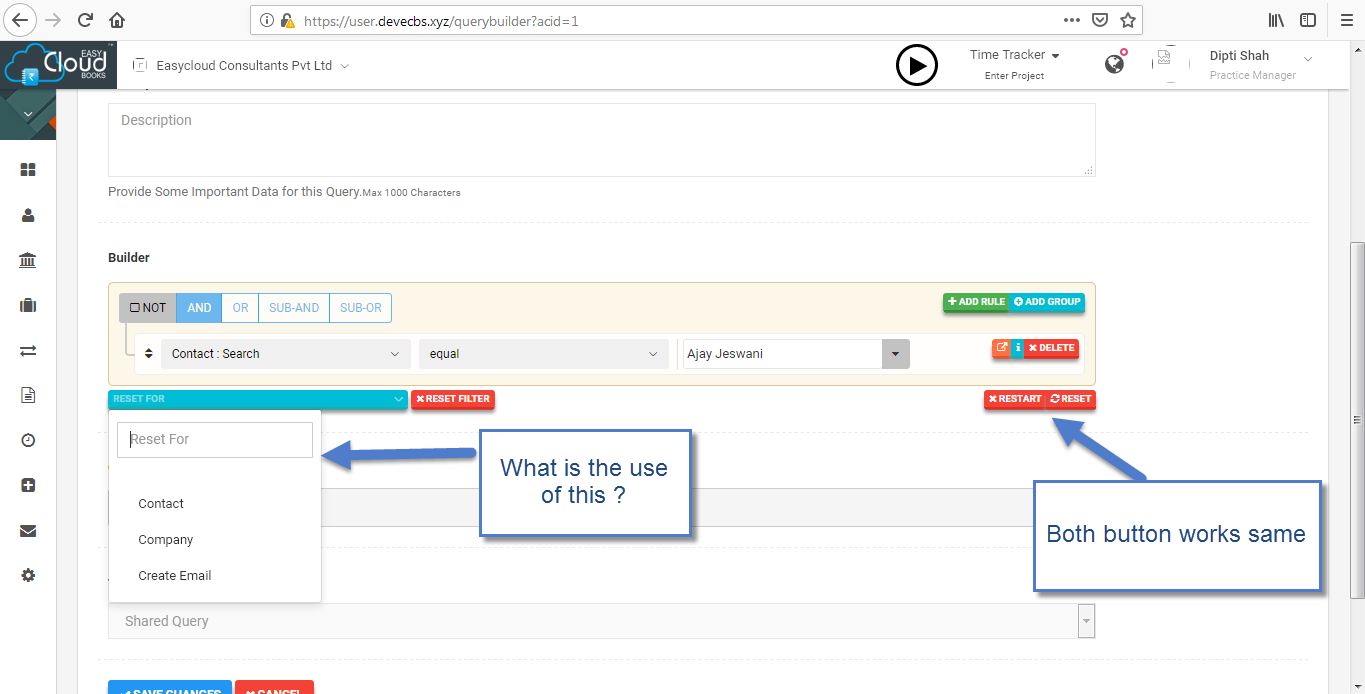Choose Create Email from Reset For list
The height and width of the screenshot is (694, 1365).
(x=175, y=576)
